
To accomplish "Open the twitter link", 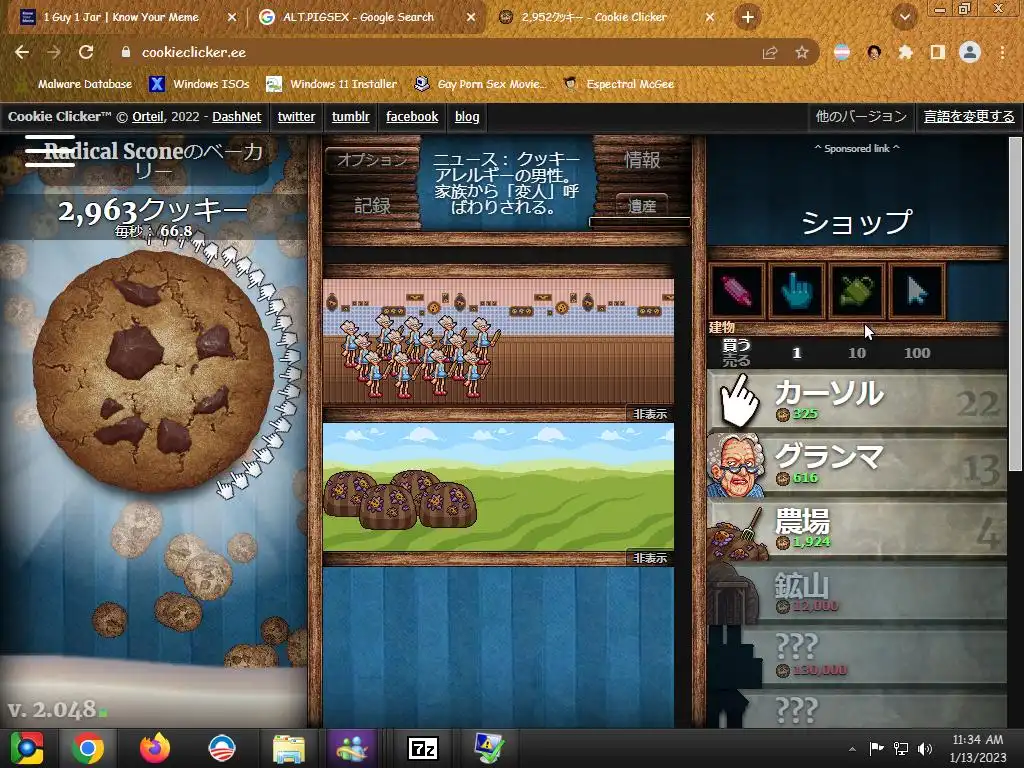I will click(296, 117).
